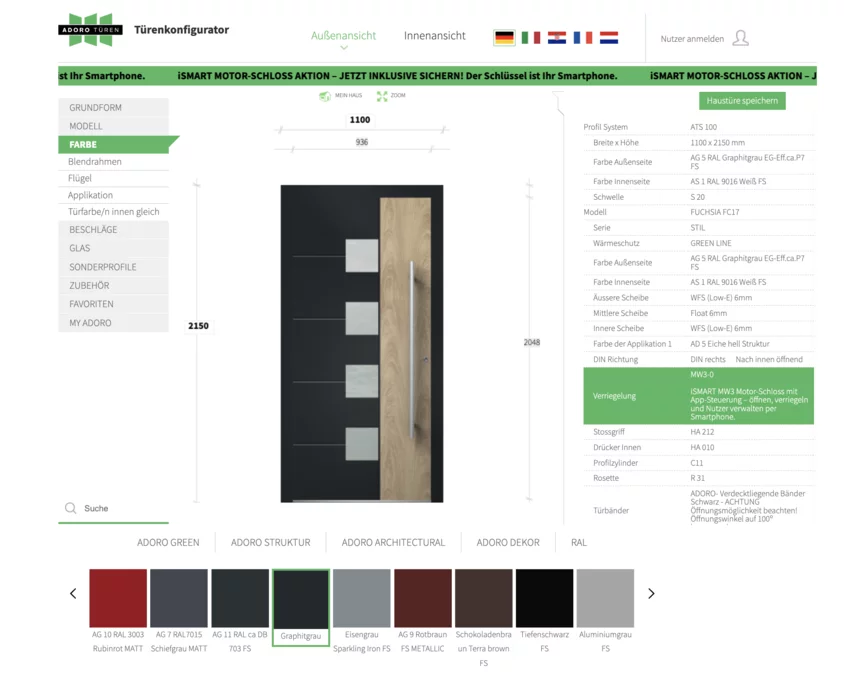Open the GRUNDFORM menu section
The height and width of the screenshot is (698, 850).
pyautogui.click(x=113, y=107)
